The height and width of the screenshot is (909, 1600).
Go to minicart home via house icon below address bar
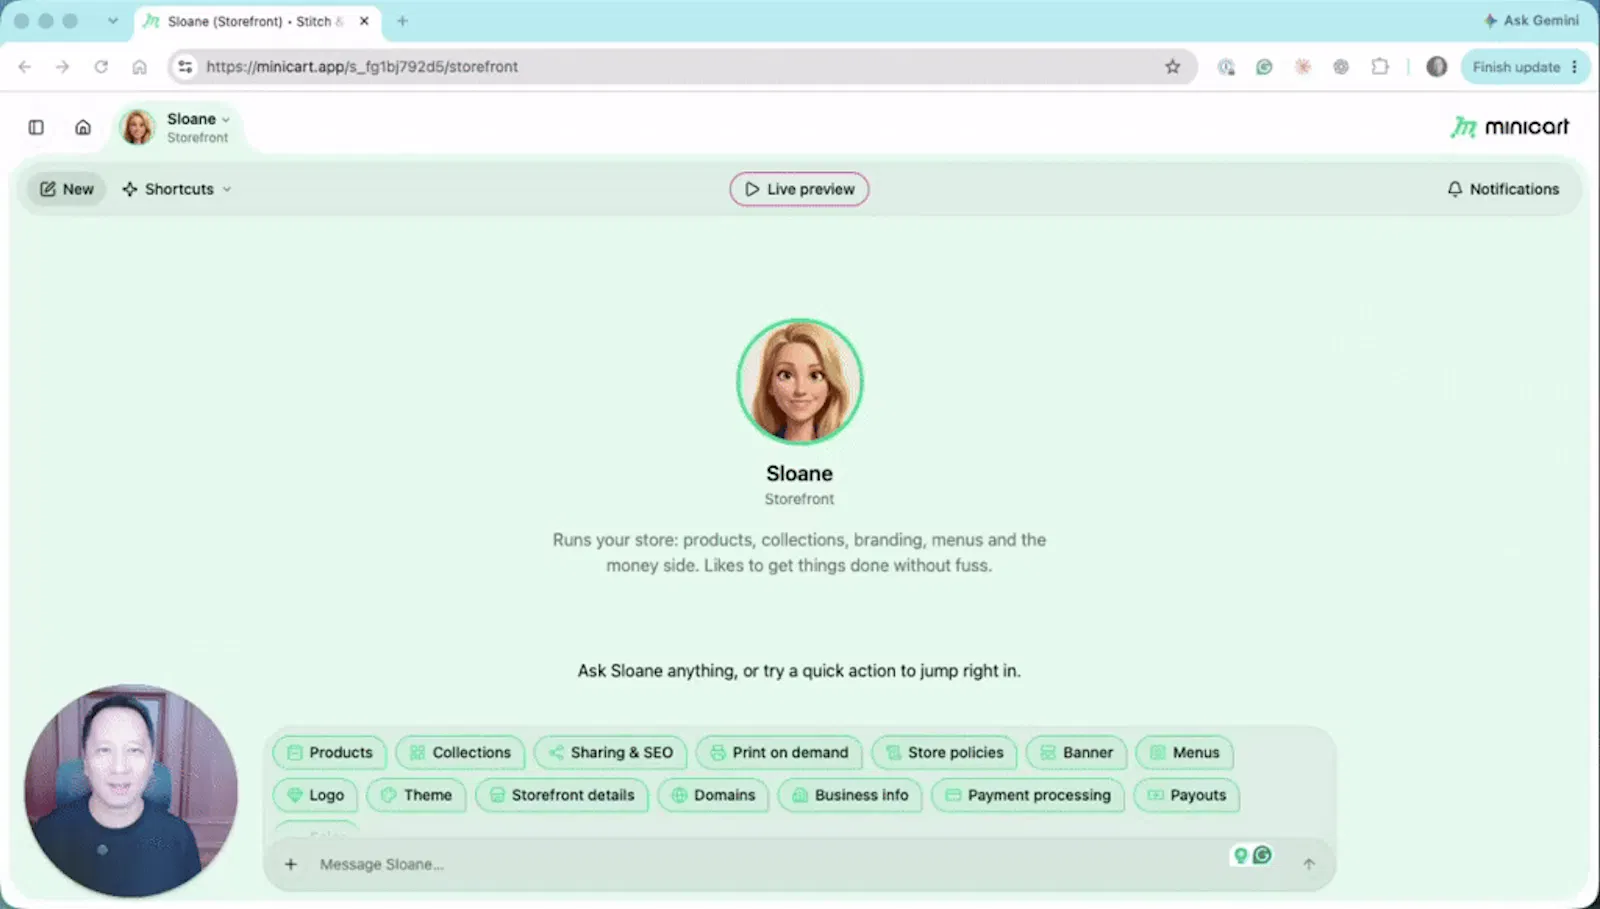pos(83,127)
